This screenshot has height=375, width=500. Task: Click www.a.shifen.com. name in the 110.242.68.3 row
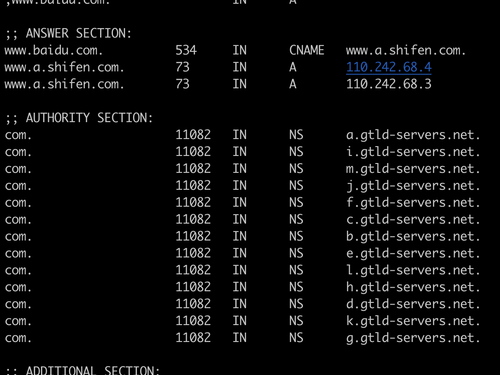coord(64,84)
